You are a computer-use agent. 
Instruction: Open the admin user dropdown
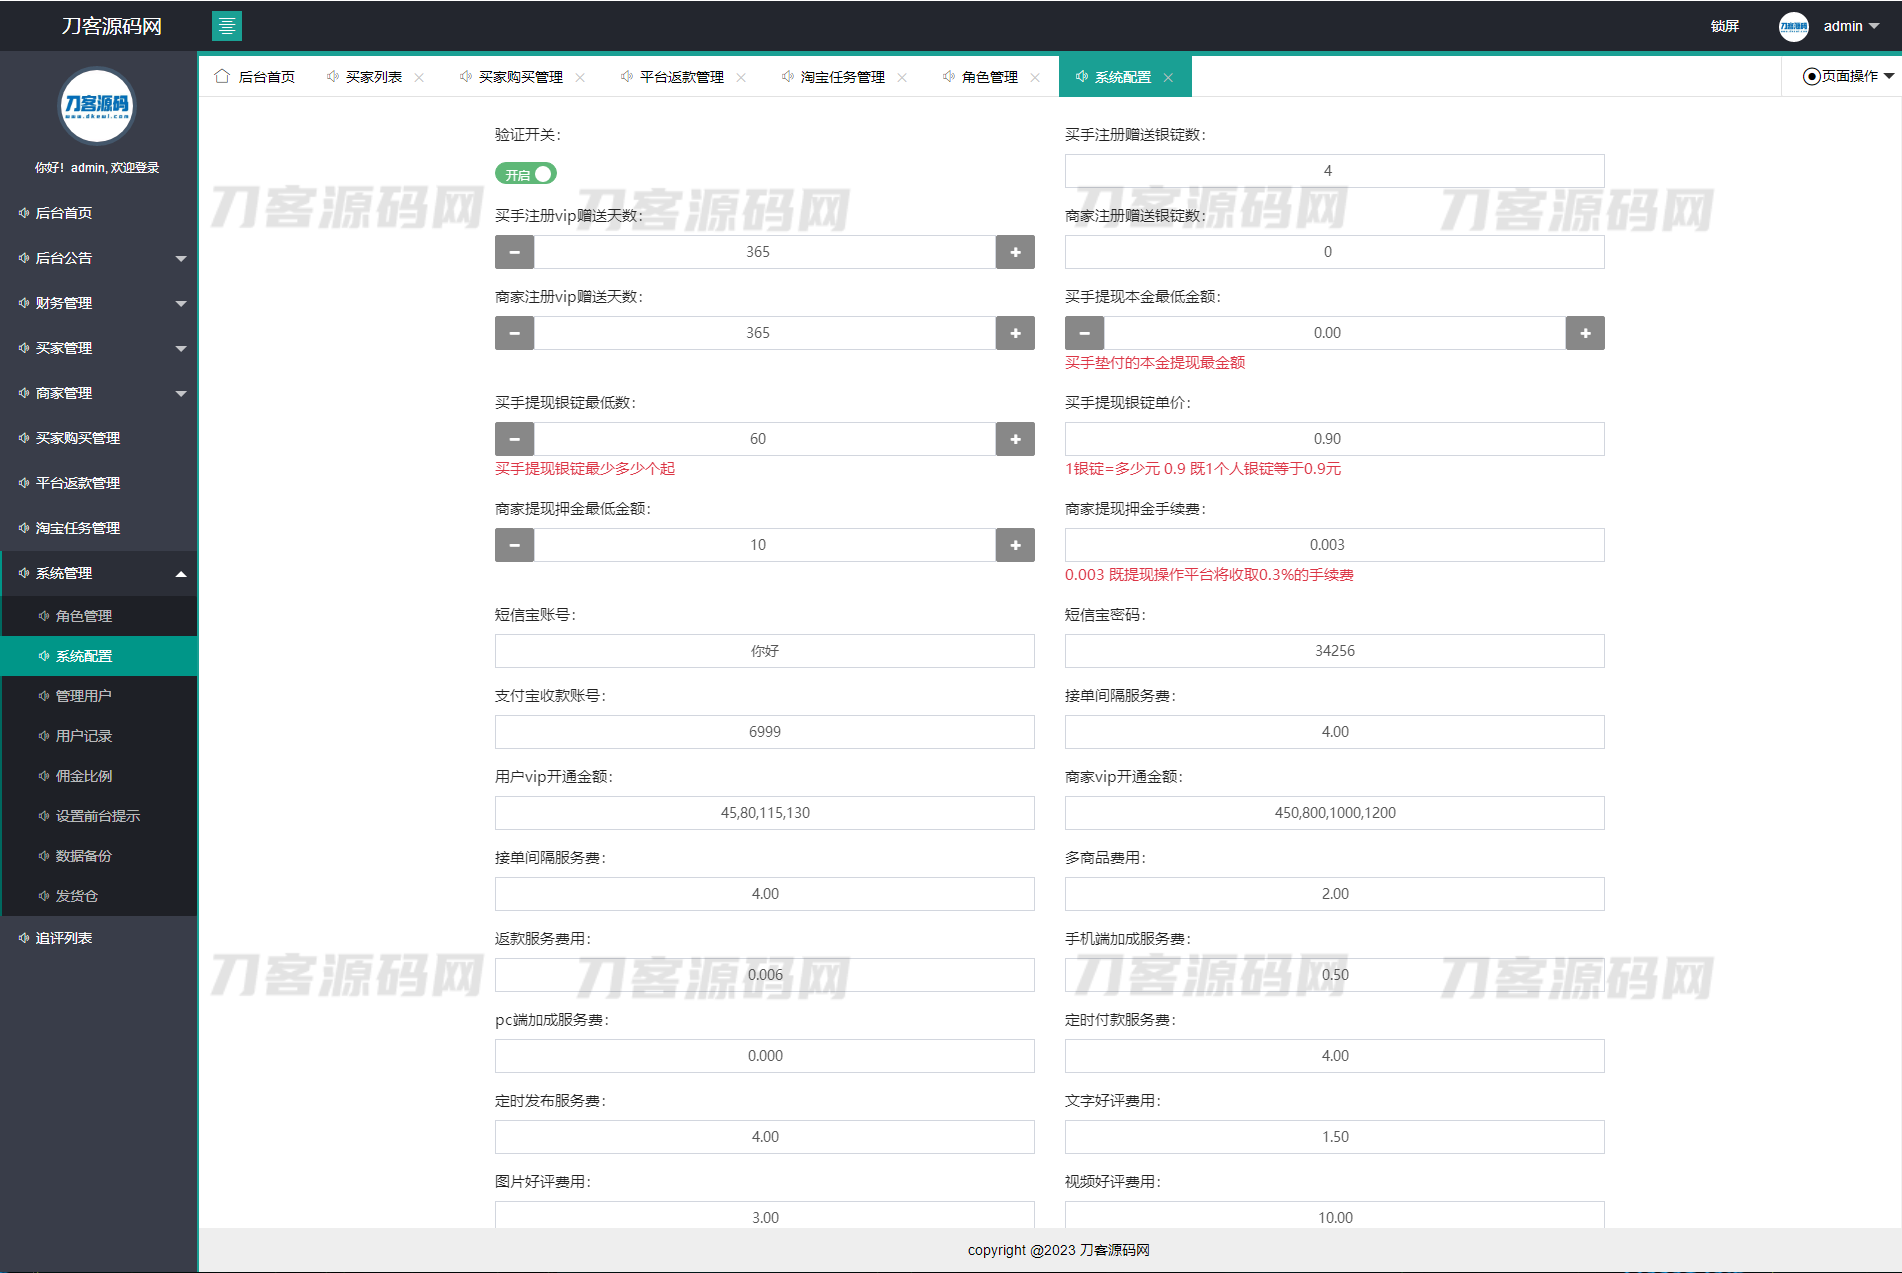[x=1851, y=26]
